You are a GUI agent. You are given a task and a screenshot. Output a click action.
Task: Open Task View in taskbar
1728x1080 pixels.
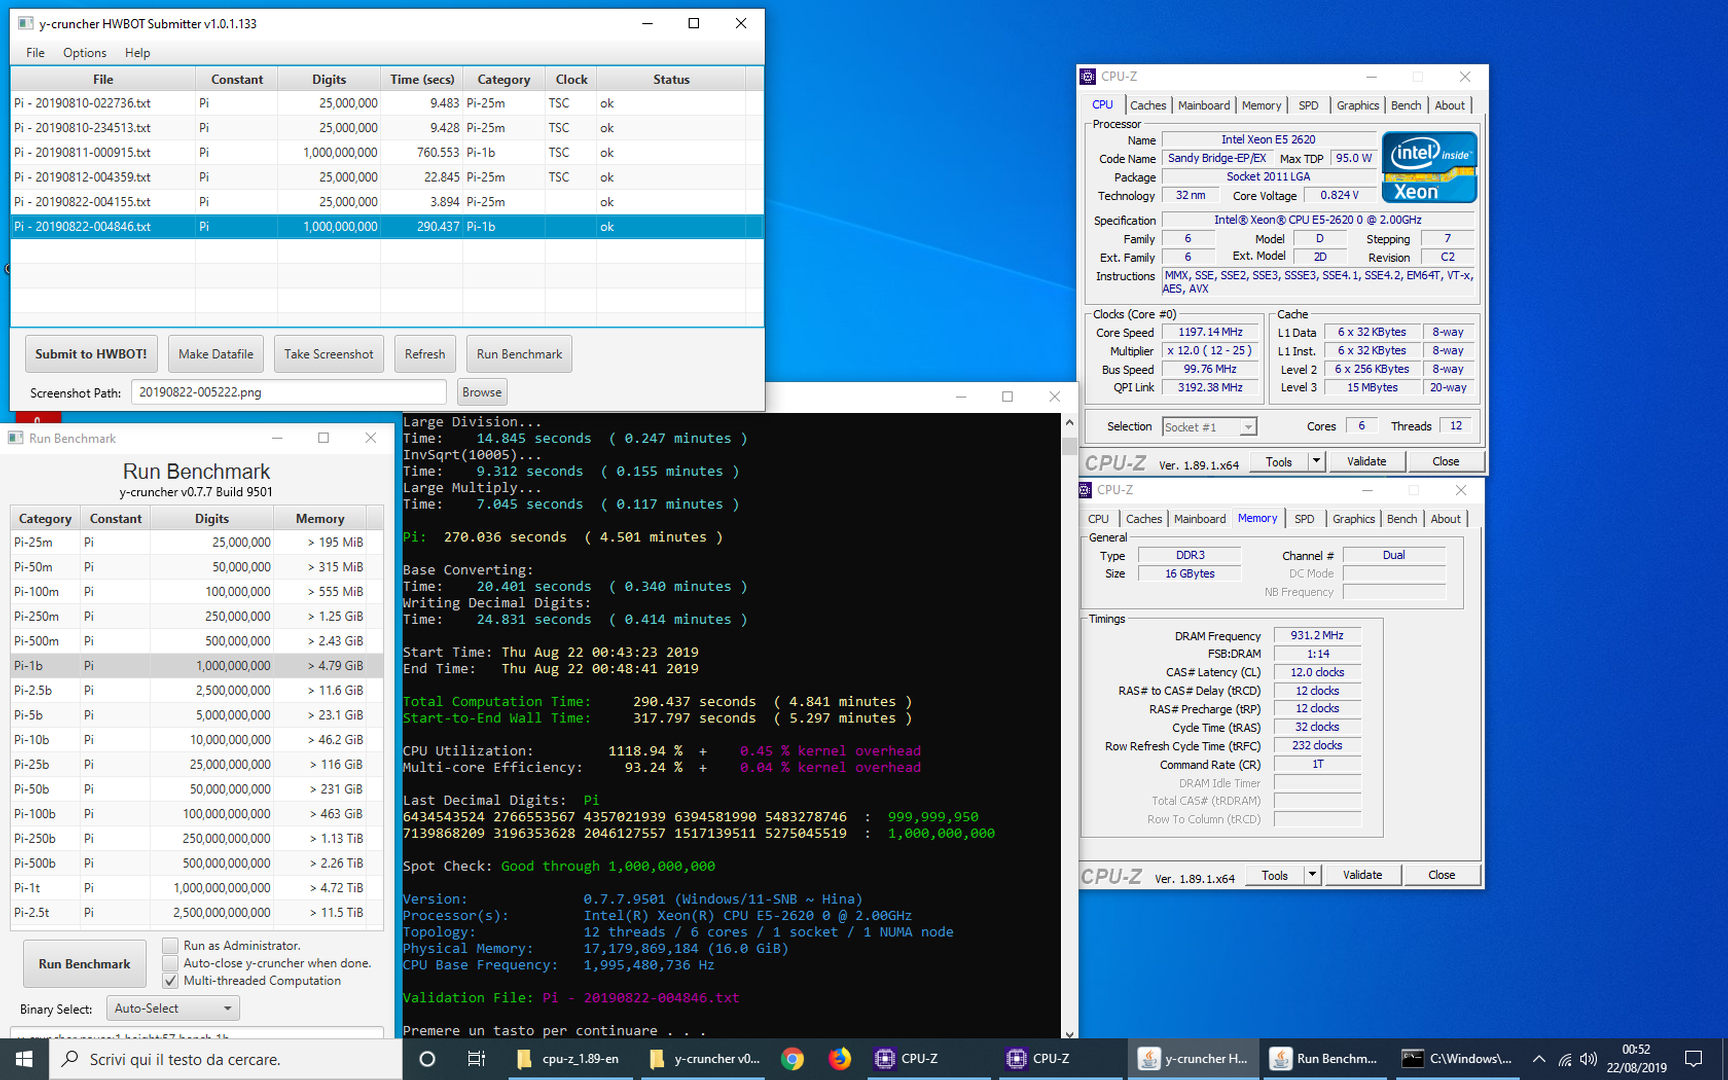tap(476, 1058)
